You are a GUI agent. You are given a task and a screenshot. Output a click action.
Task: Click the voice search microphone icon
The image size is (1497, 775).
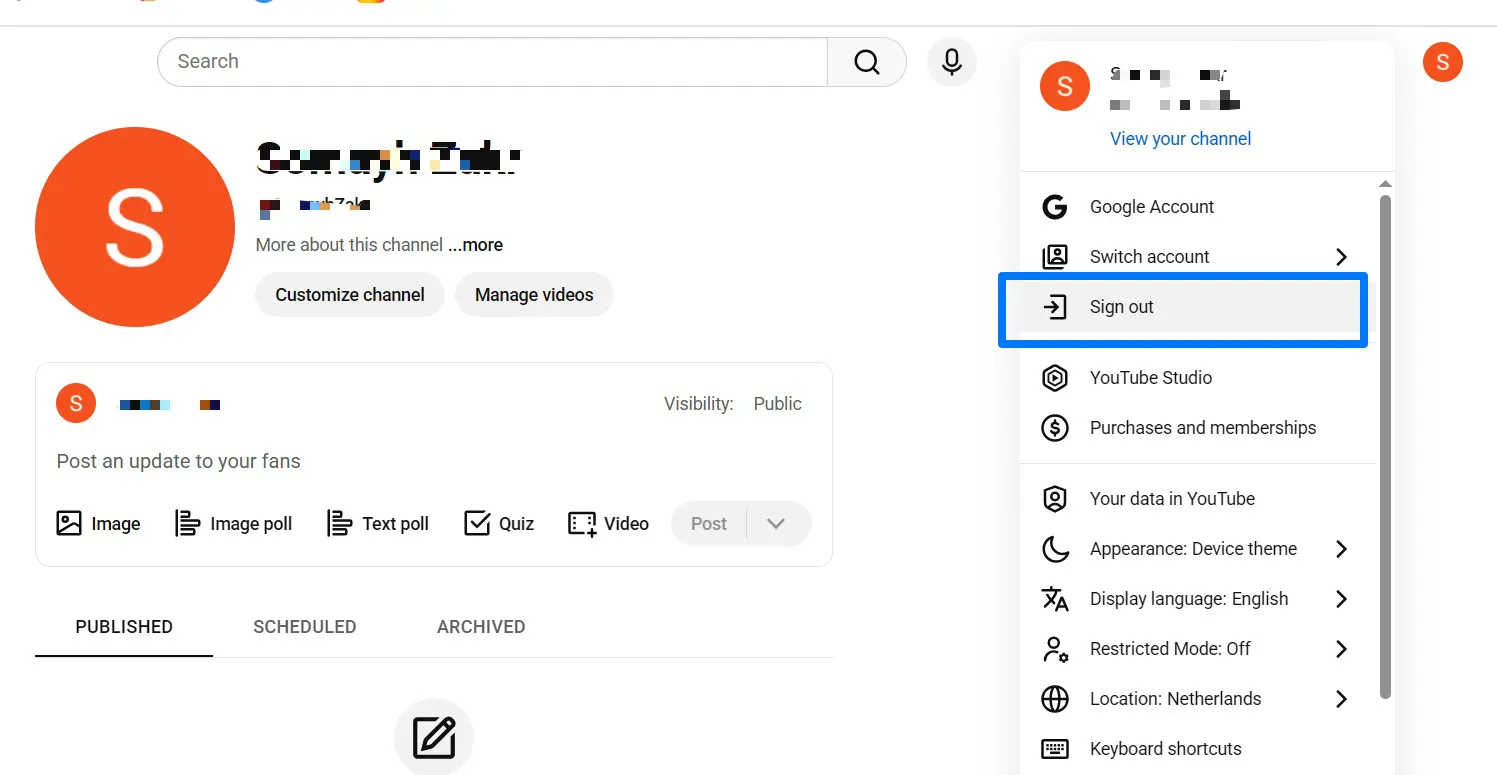coord(951,61)
